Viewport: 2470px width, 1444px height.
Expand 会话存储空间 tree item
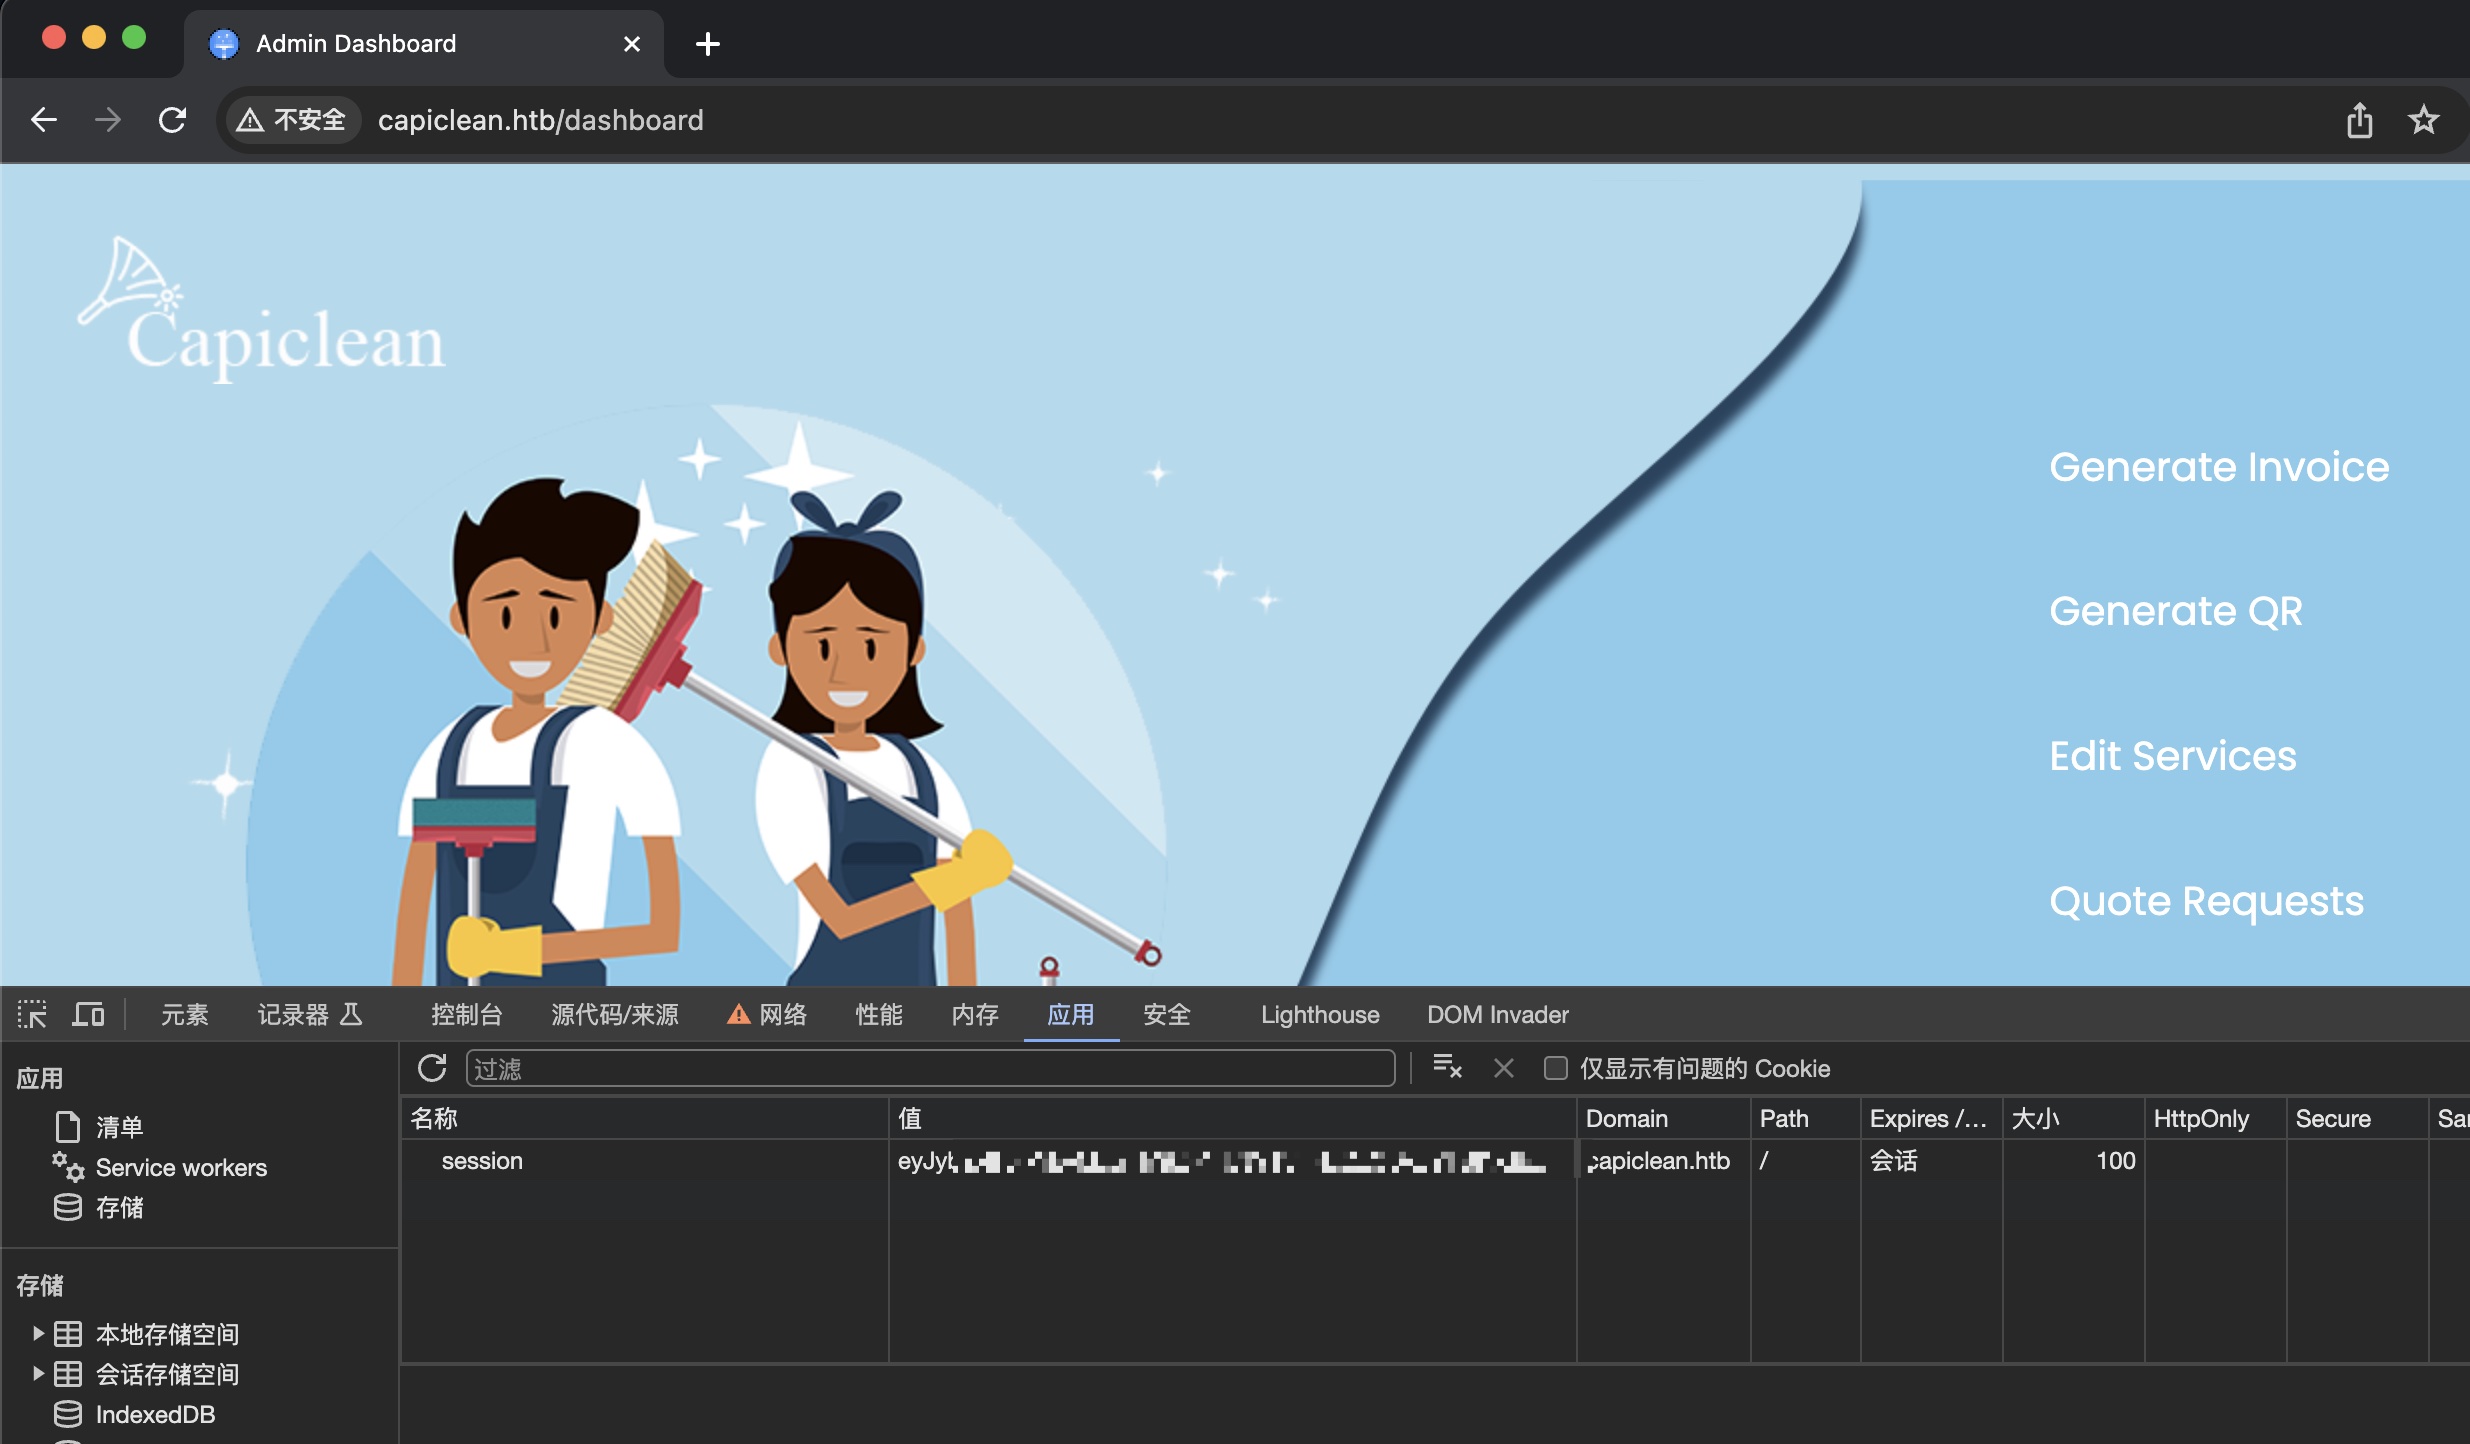coord(38,1373)
